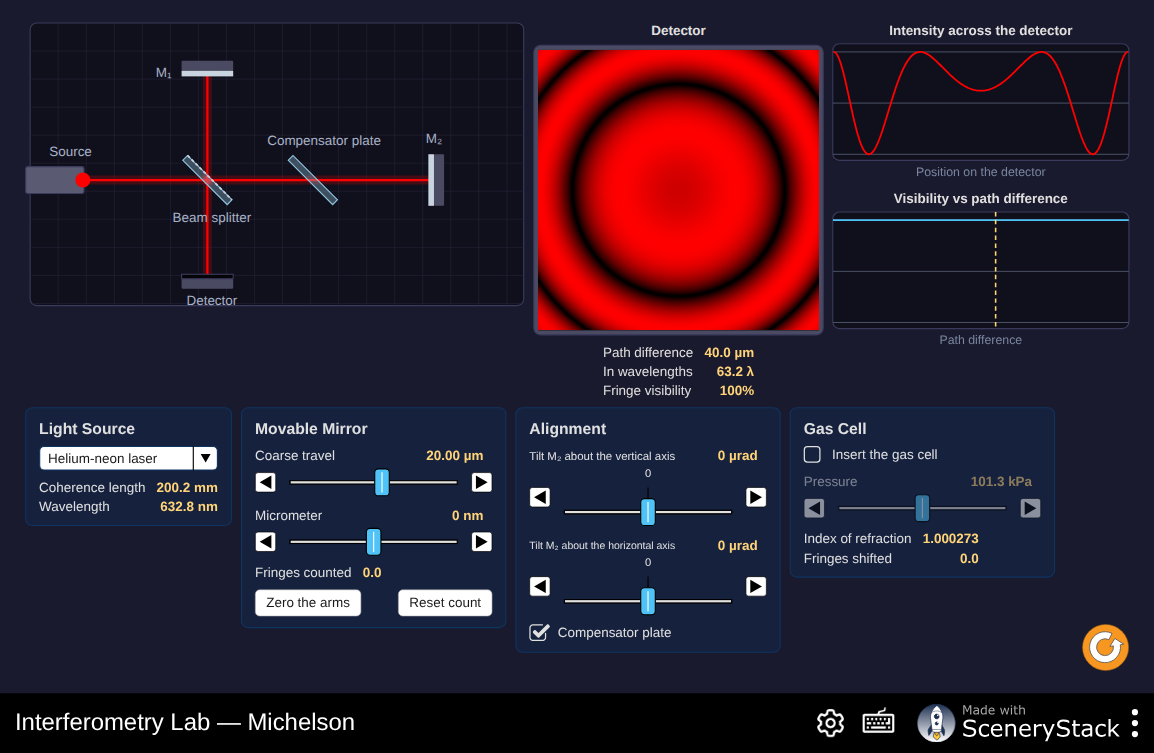Click the detector fringe pattern display
This screenshot has height=753, width=1154.
678,190
